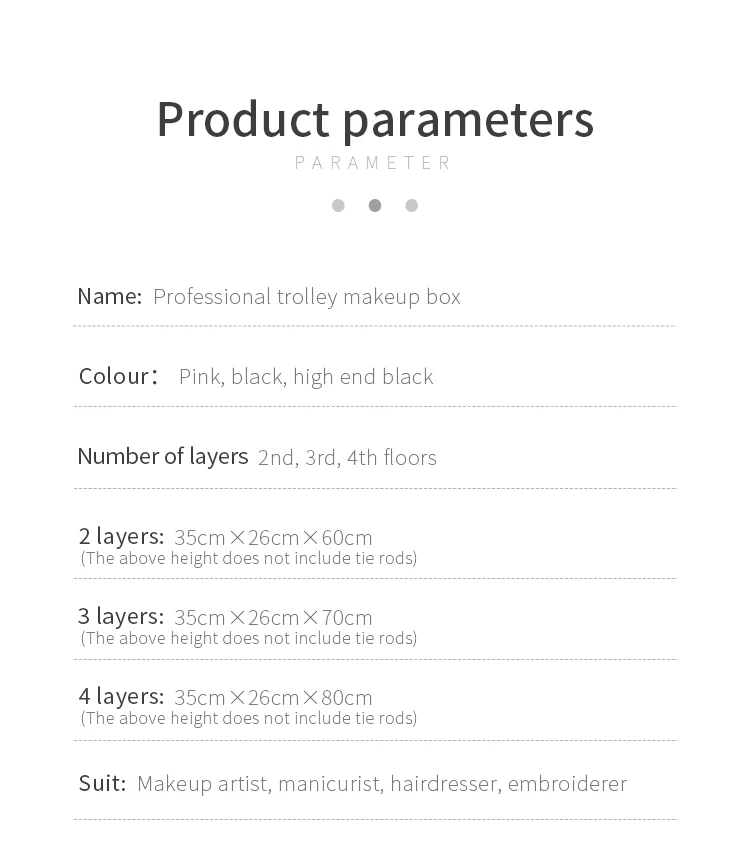750x868 pixels.
Task: Click the 35cm×26cm×60cm dimensions
Action: (x=273, y=538)
